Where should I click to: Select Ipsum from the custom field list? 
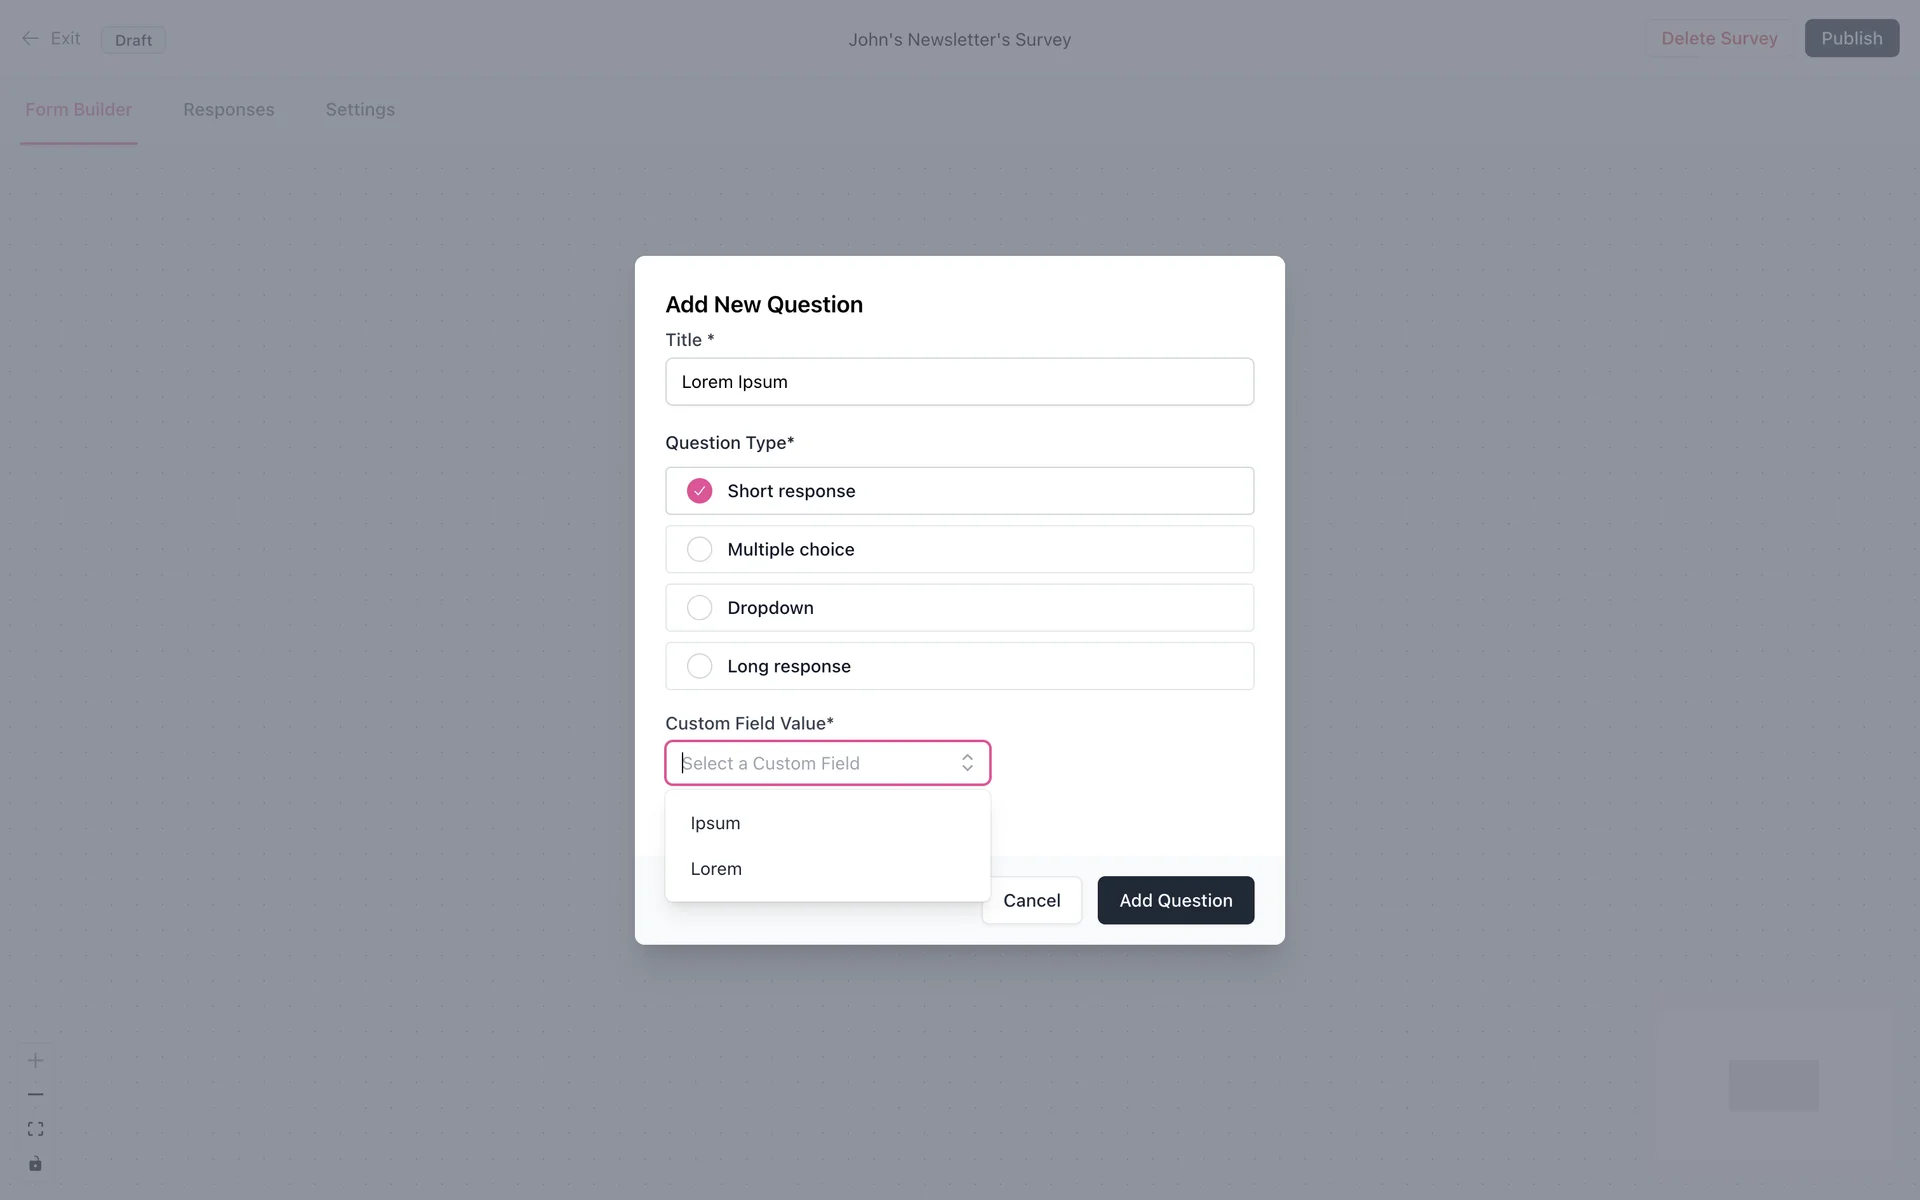(x=716, y=823)
